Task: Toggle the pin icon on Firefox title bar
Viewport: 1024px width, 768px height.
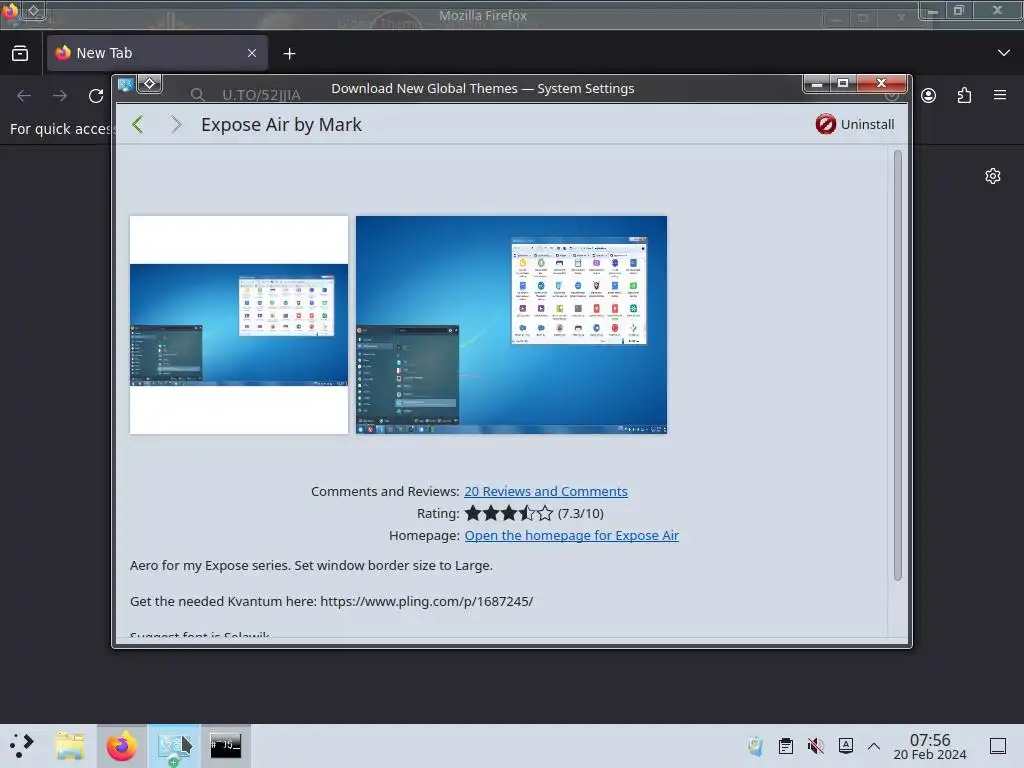Action: point(33,10)
